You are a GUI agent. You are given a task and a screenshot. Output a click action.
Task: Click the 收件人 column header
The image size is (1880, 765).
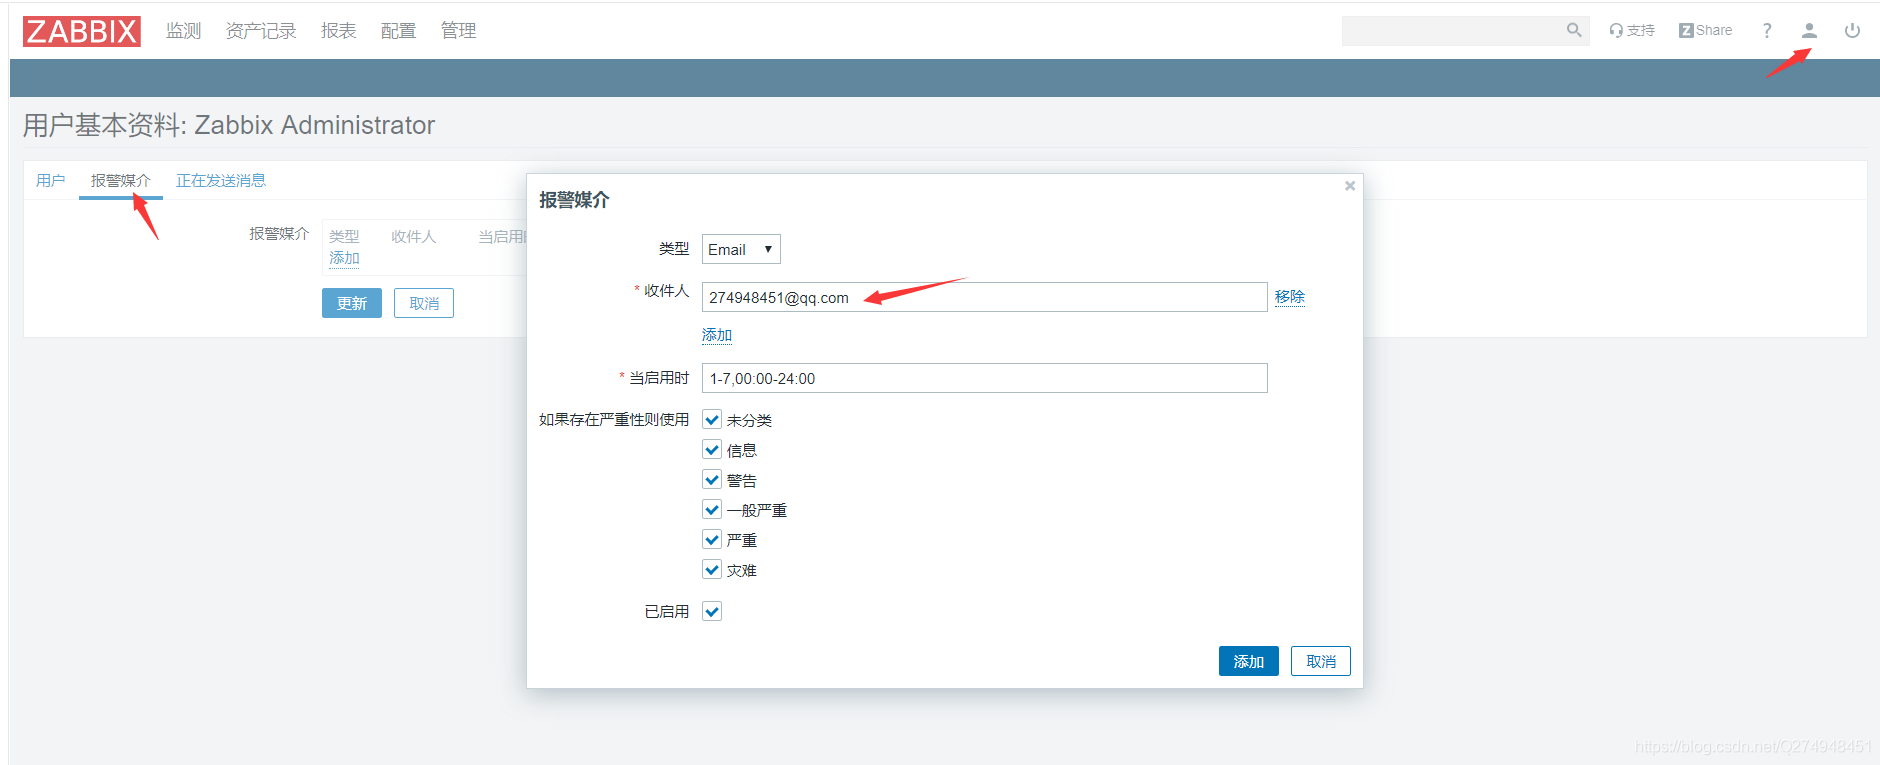click(414, 237)
